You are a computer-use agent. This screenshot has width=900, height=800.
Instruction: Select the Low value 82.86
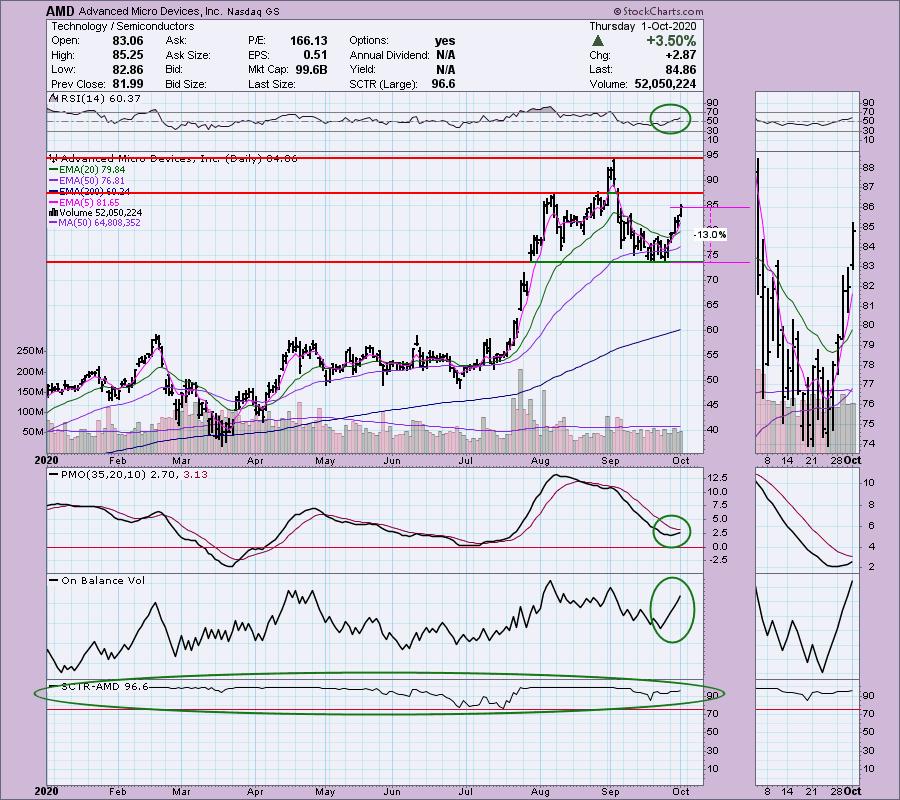click(128, 69)
